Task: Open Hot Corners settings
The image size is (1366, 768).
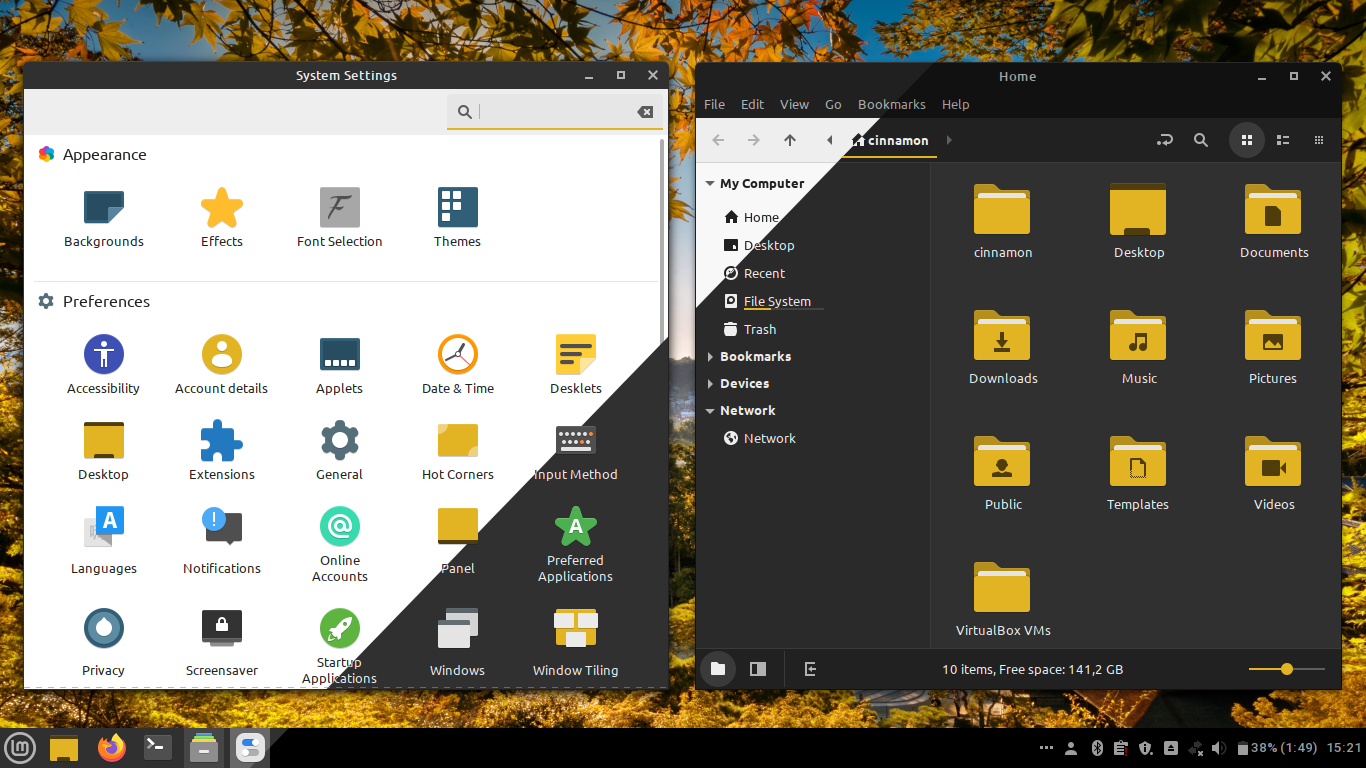Action: tap(458, 451)
